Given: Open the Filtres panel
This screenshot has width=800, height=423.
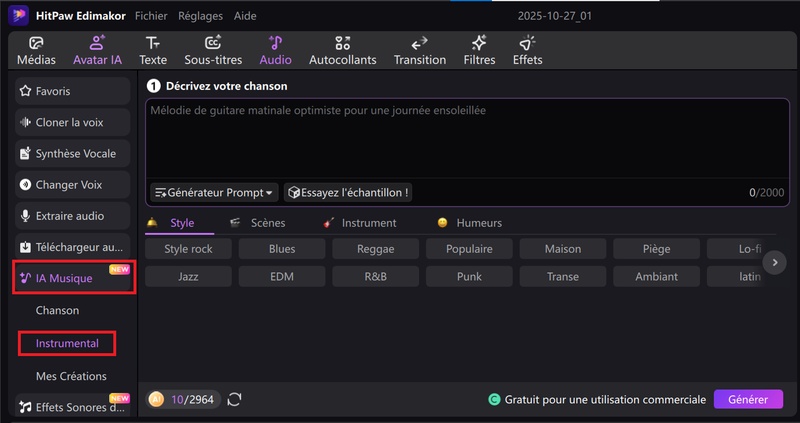Looking at the screenshot, I should (x=479, y=50).
